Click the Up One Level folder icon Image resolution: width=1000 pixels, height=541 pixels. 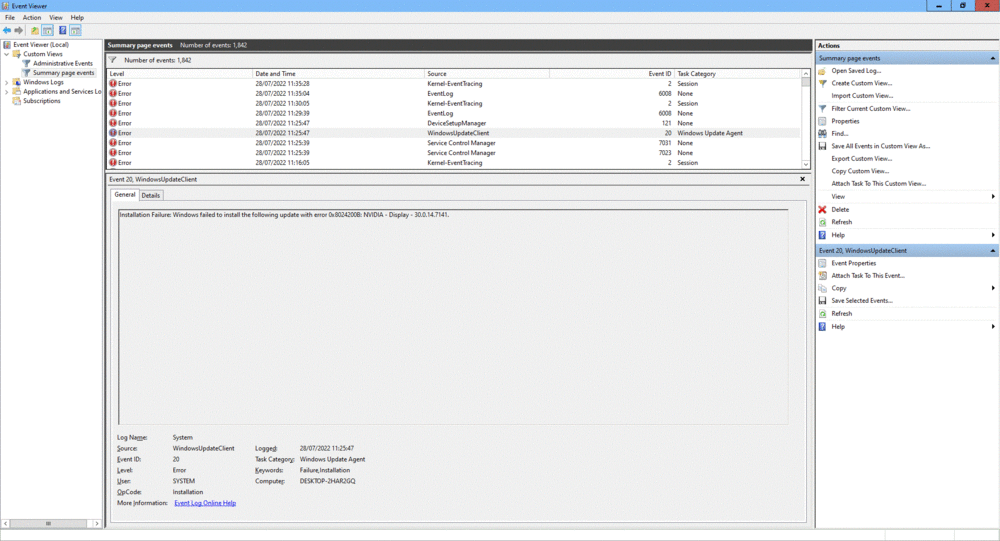(x=34, y=31)
